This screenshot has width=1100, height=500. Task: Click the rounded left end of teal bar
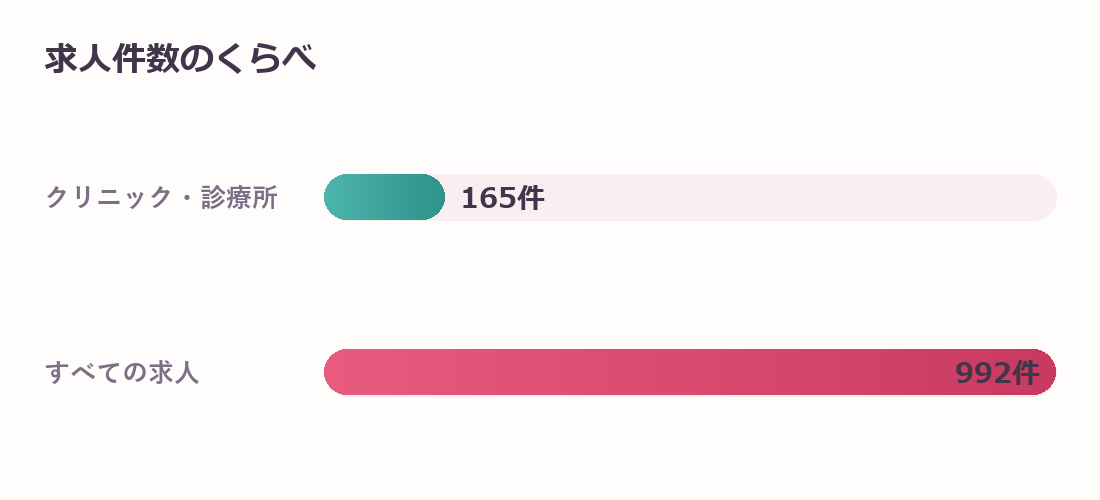click(337, 197)
